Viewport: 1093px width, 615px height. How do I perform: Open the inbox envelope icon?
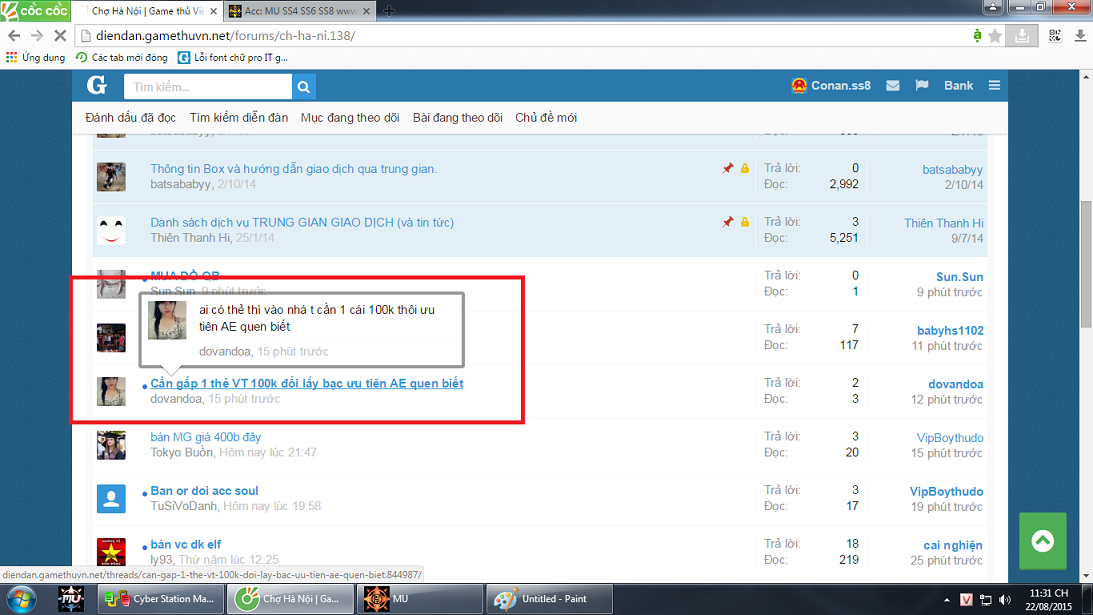[x=893, y=86]
